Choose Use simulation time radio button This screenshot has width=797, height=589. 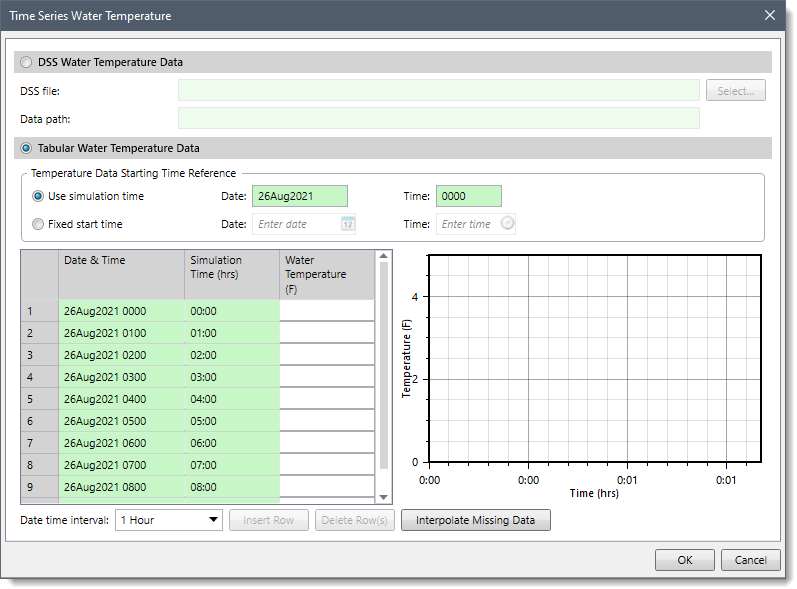coord(38,196)
